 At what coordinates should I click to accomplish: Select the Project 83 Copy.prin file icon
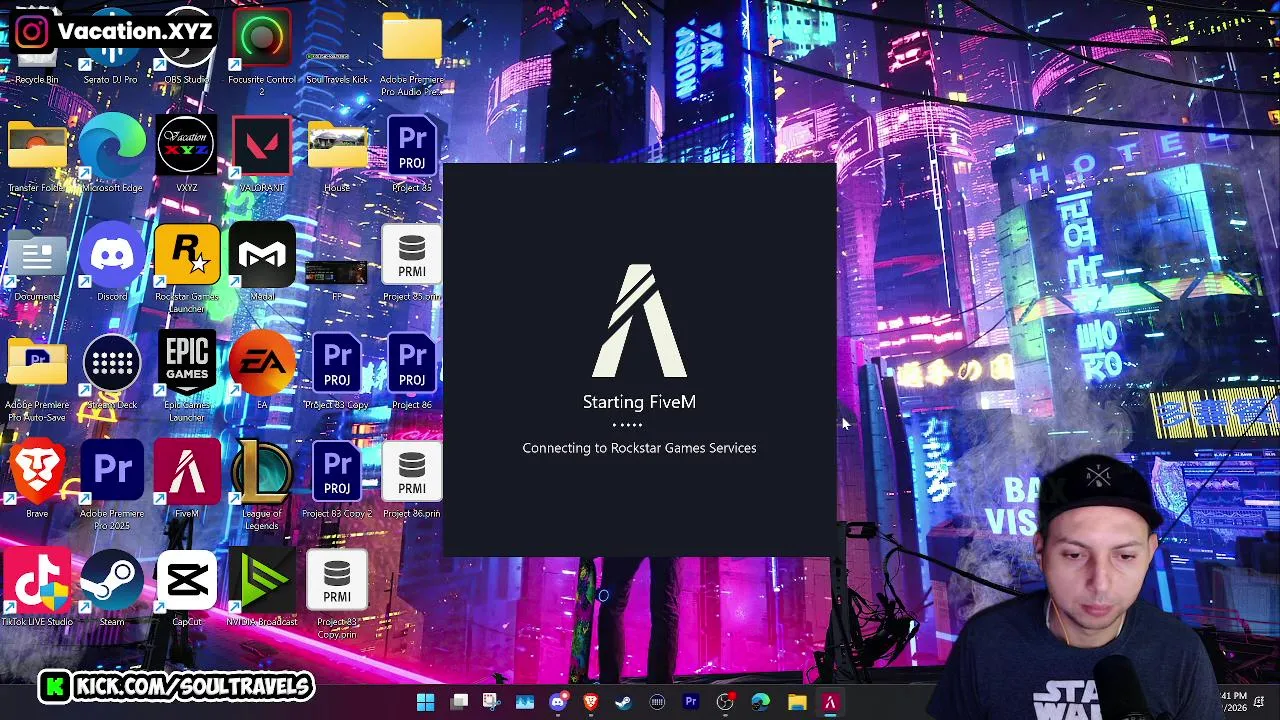337,595
